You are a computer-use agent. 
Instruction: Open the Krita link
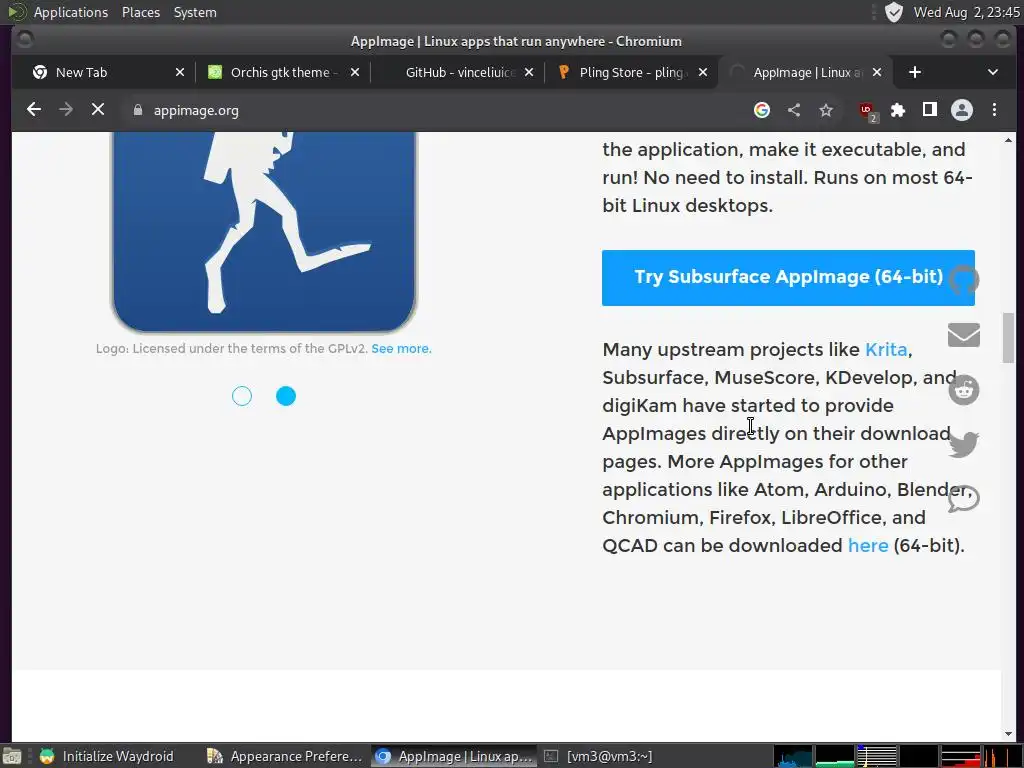(x=886, y=350)
